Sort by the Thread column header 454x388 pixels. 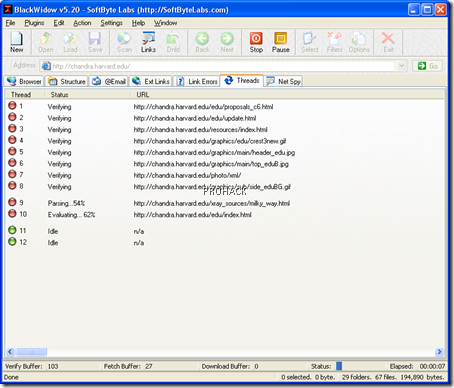click(x=24, y=95)
